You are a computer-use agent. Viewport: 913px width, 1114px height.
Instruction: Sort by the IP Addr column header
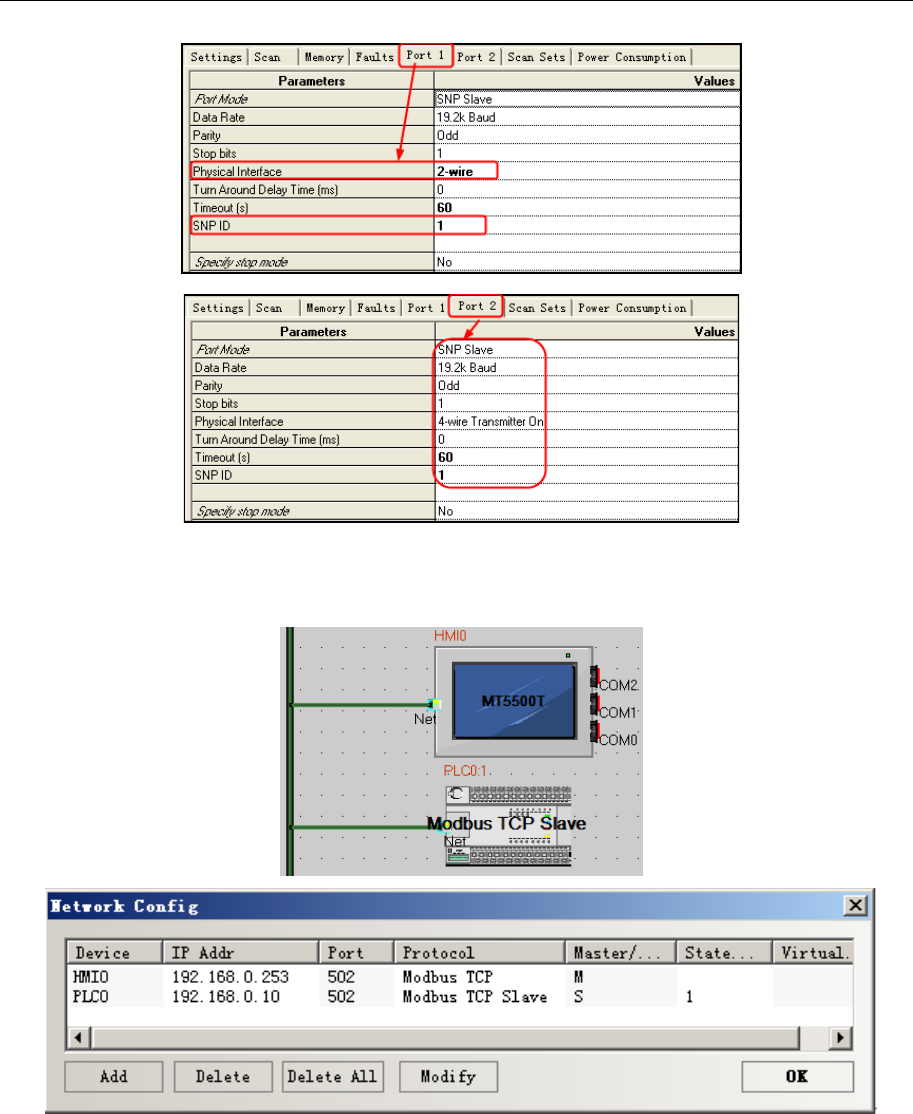(x=241, y=953)
